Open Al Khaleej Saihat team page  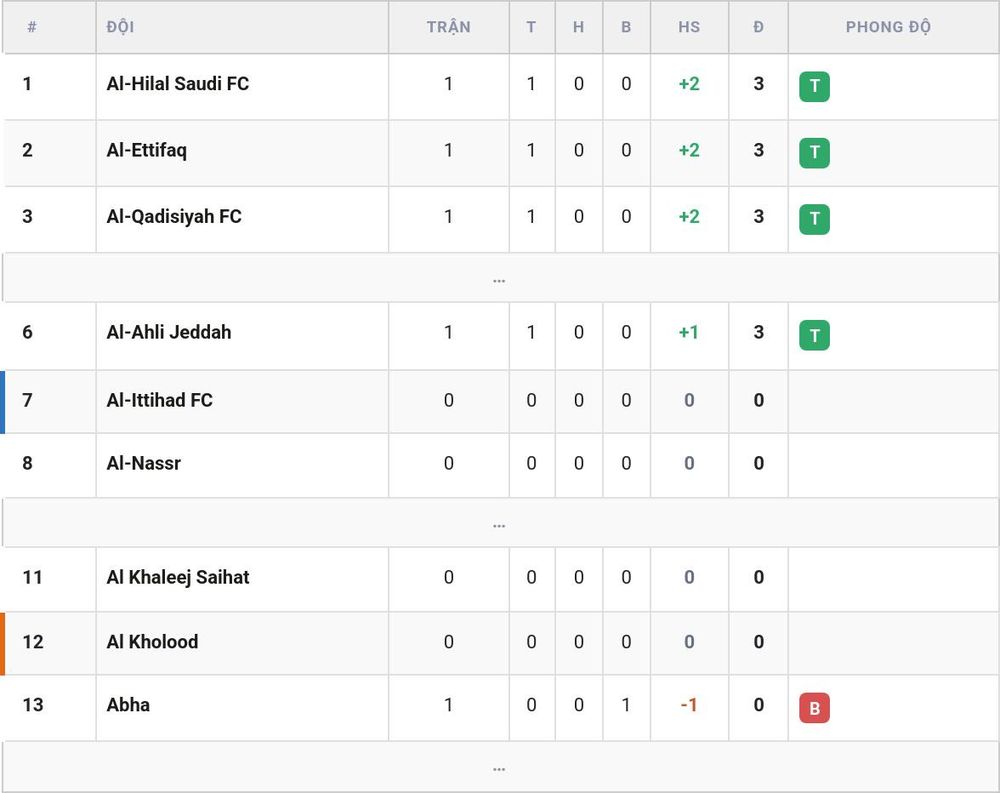tap(178, 577)
